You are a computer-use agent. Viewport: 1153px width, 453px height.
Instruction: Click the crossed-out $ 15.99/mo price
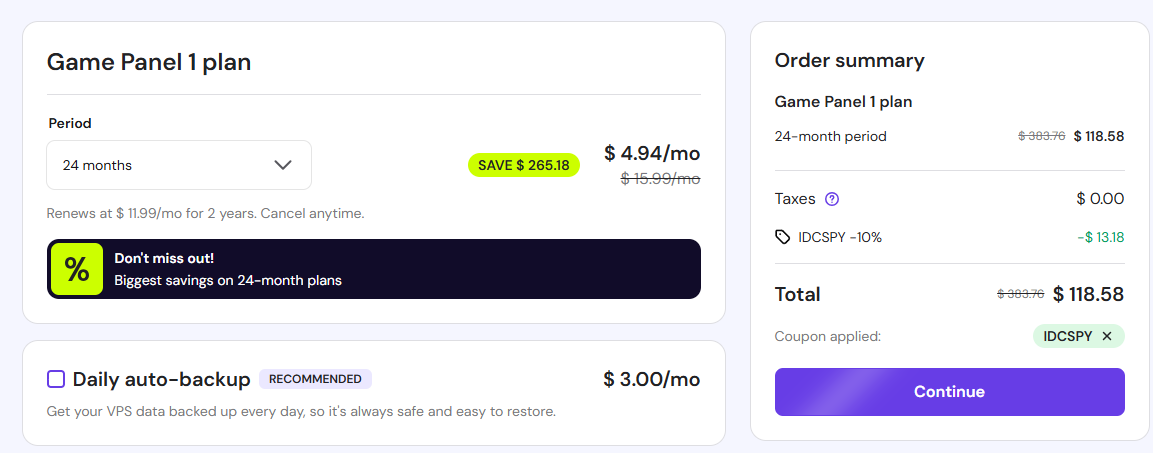tap(660, 178)
